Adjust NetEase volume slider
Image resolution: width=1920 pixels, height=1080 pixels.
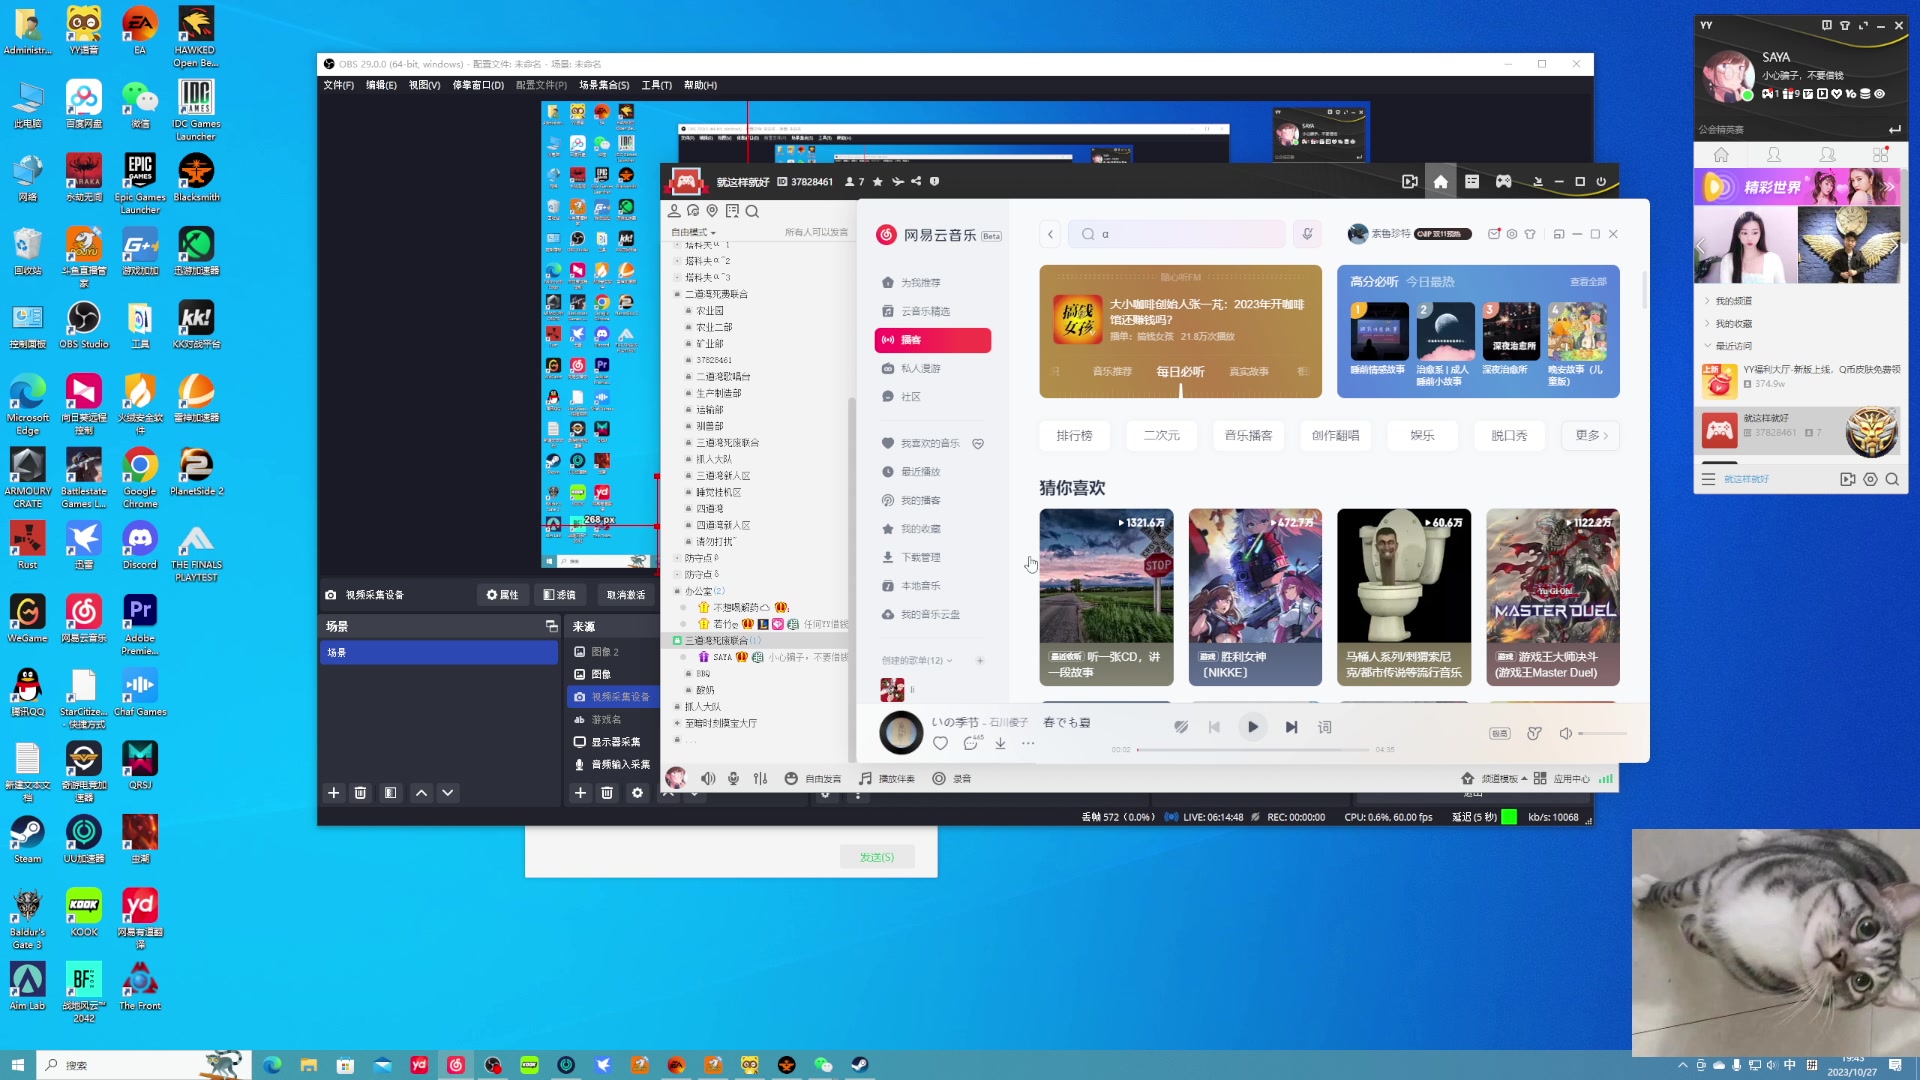pyautogui.click(x=1603, y=733)
